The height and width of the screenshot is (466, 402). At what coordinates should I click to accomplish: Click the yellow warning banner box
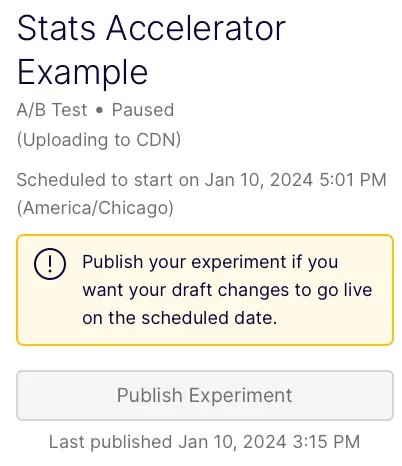205,290
